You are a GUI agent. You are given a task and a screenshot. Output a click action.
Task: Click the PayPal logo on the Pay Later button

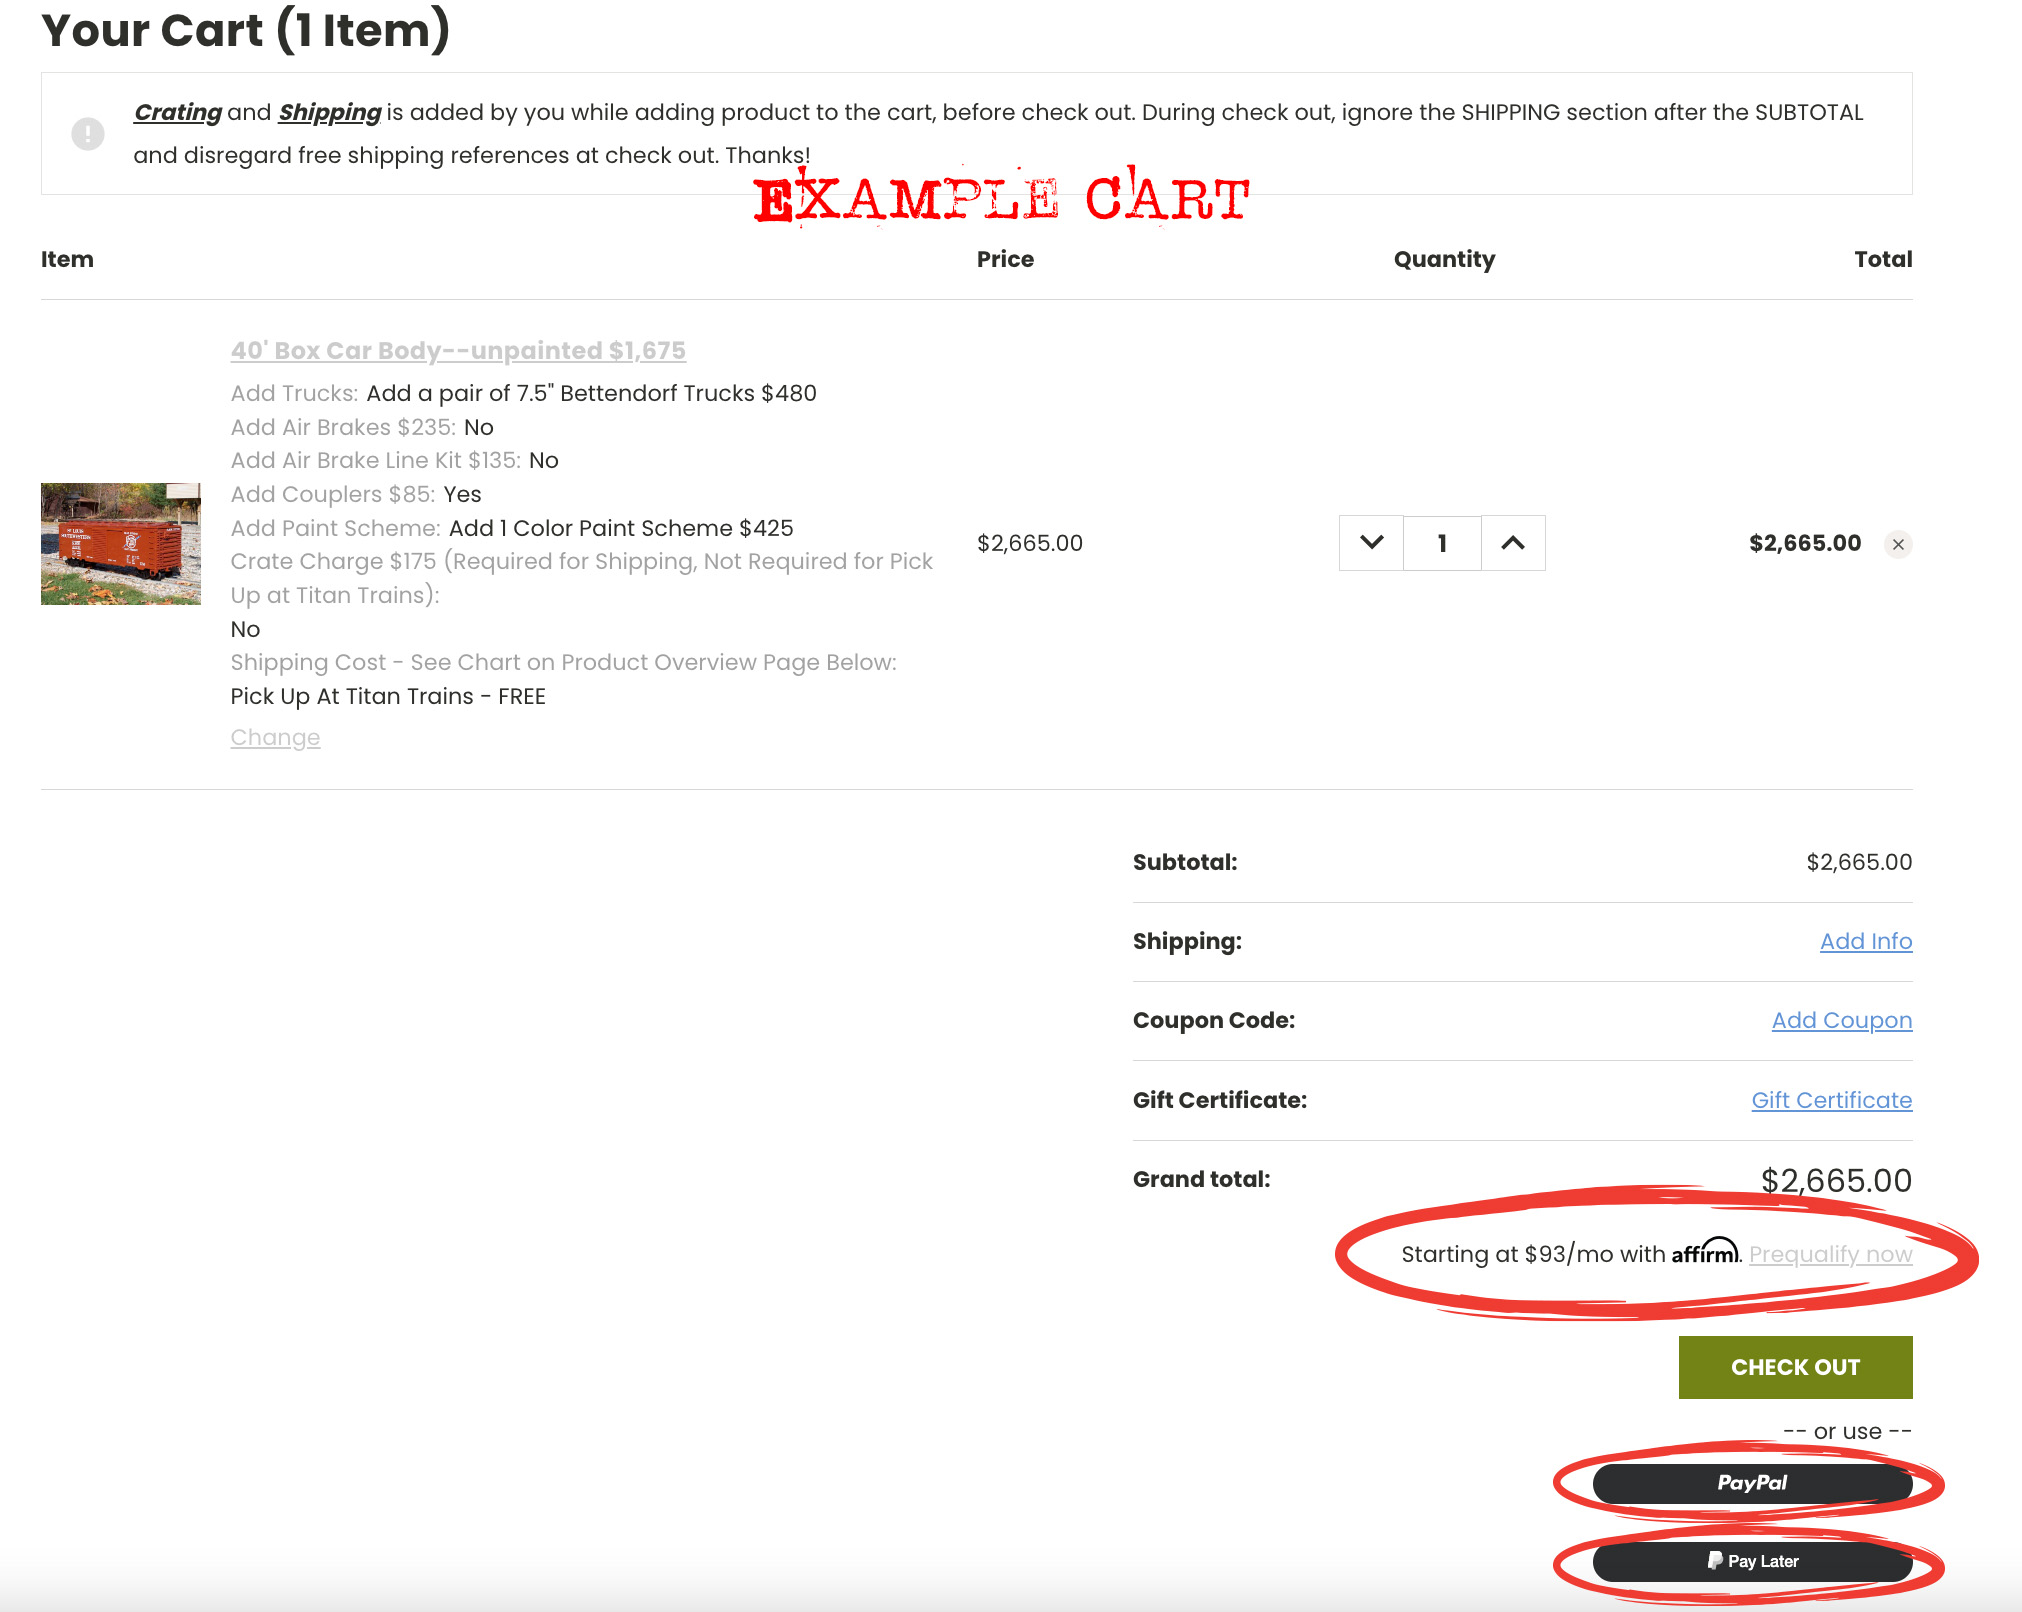(x=1714, y=1560)
